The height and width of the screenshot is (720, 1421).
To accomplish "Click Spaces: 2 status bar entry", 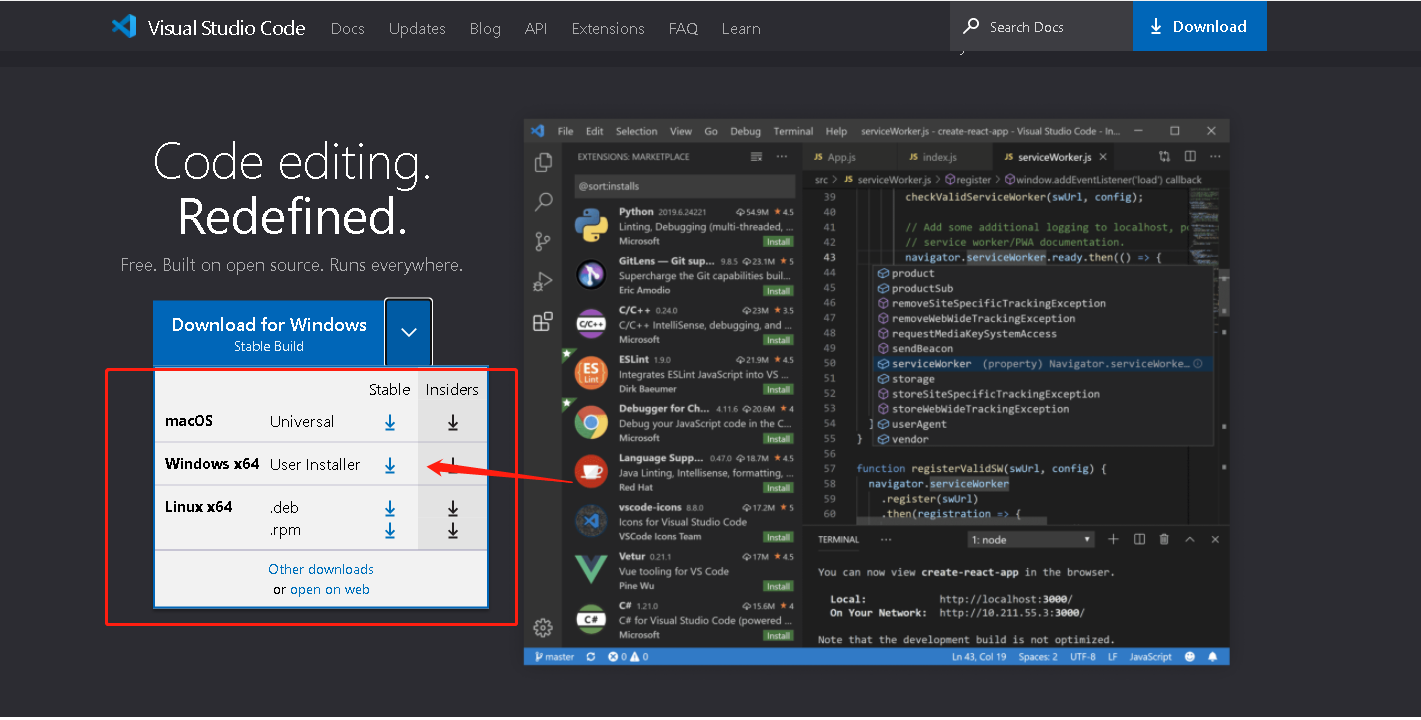I will pos(1038,657).
